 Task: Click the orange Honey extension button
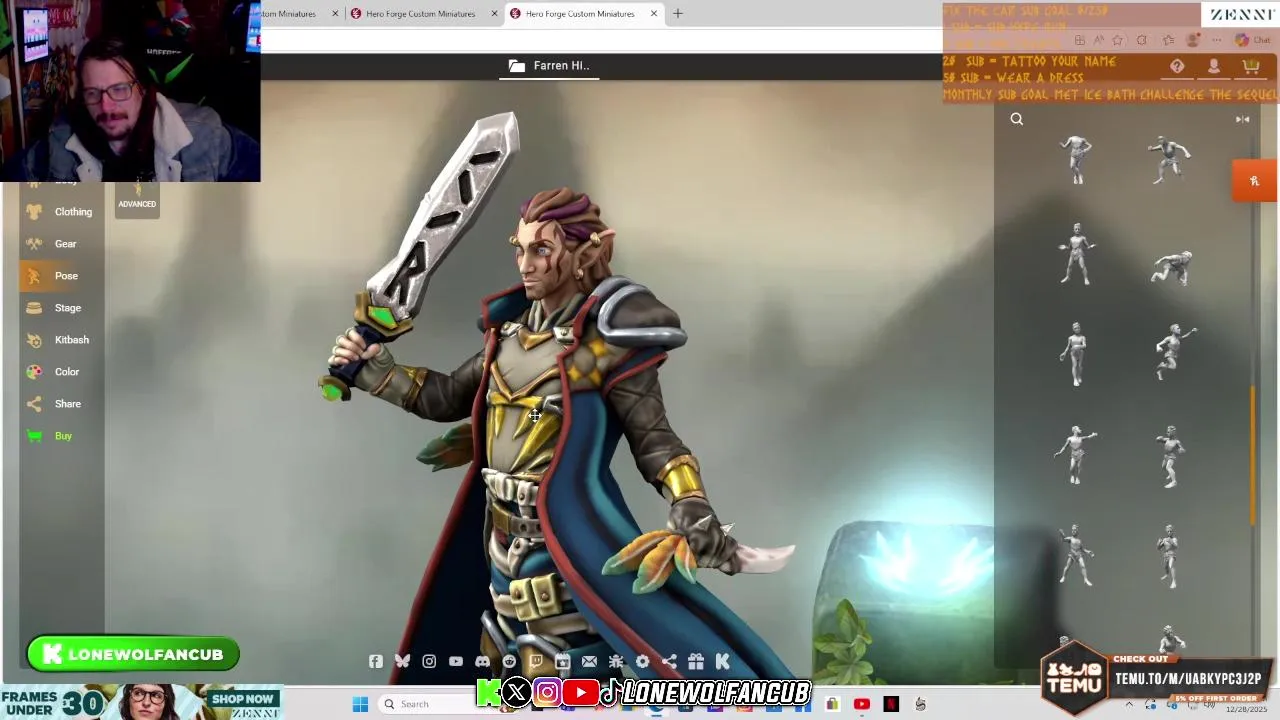1254,181
